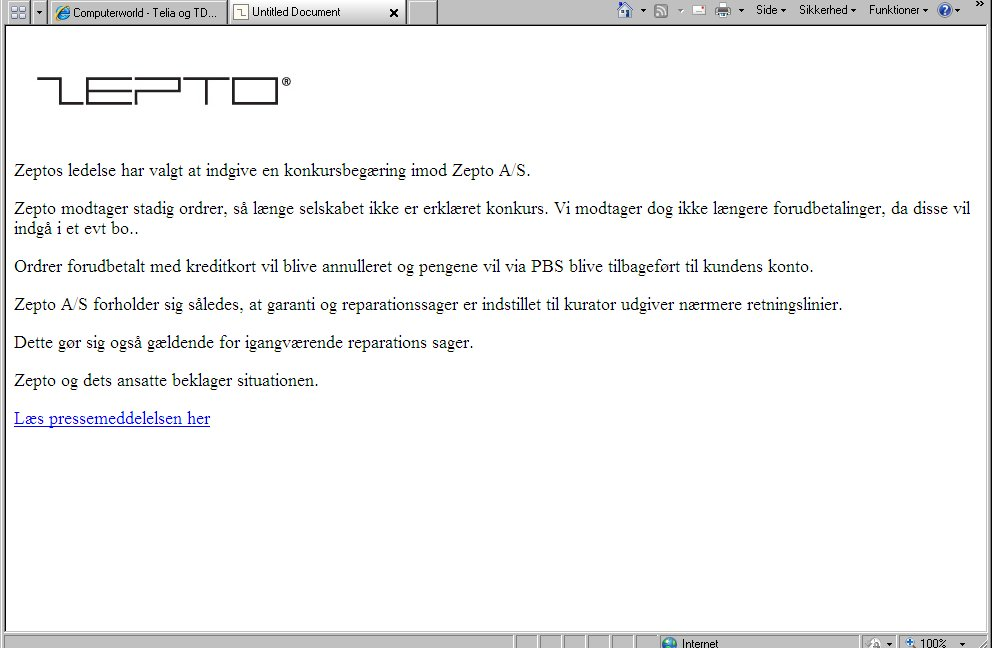
Task: Click the Read Mail envelope icon
Action: click(x=699, y=10)
